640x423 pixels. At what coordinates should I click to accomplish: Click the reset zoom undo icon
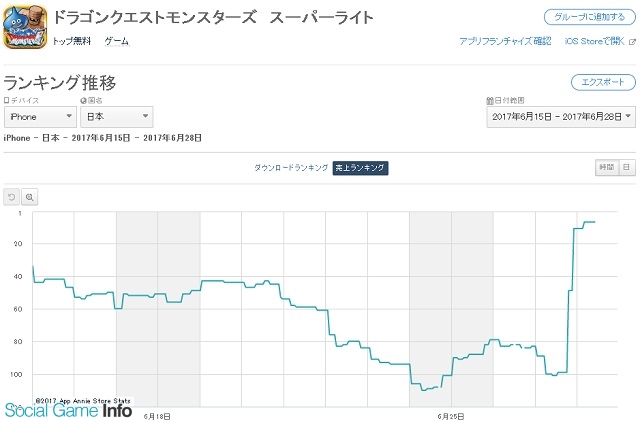pos(11,197)
